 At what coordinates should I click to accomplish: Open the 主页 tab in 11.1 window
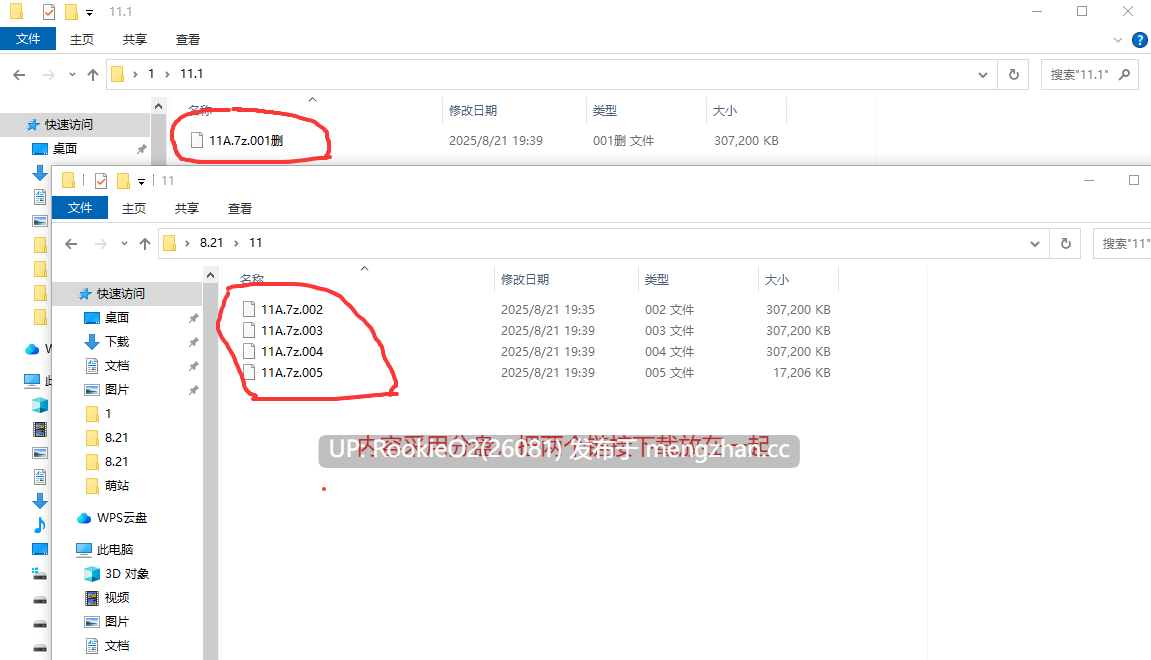tap(81, 40)
